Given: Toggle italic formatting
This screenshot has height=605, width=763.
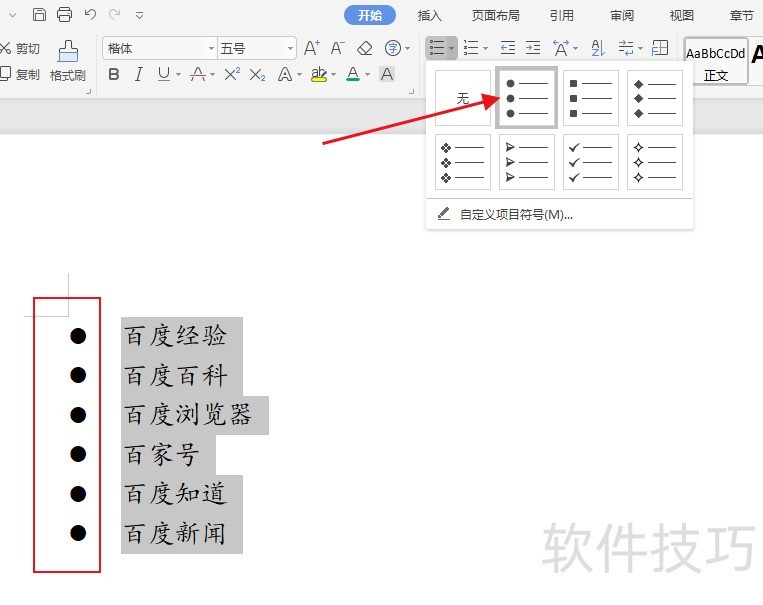Looking at the screenshot, I should click(x=139, y=74).
